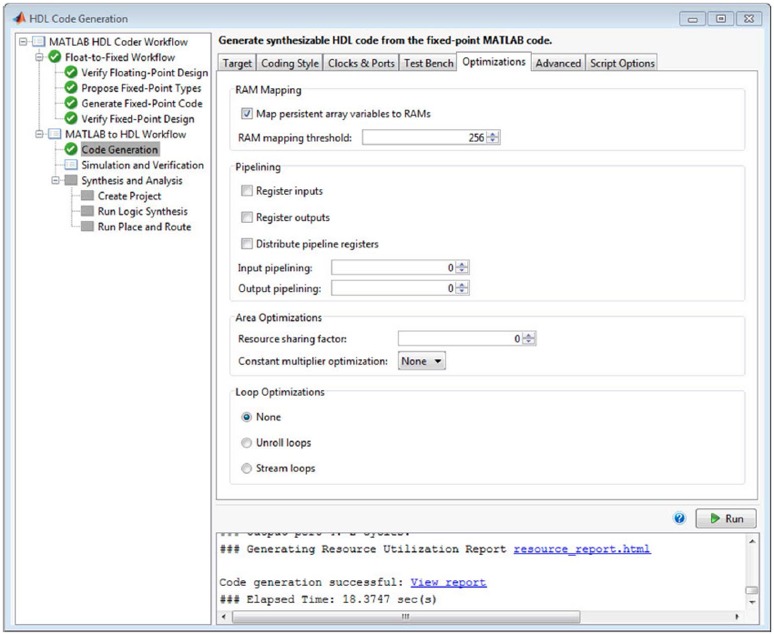The image size is (774, 634).
Task: Enable Distribute pipeline registers checkbox
Action: [x=246, y=243]
